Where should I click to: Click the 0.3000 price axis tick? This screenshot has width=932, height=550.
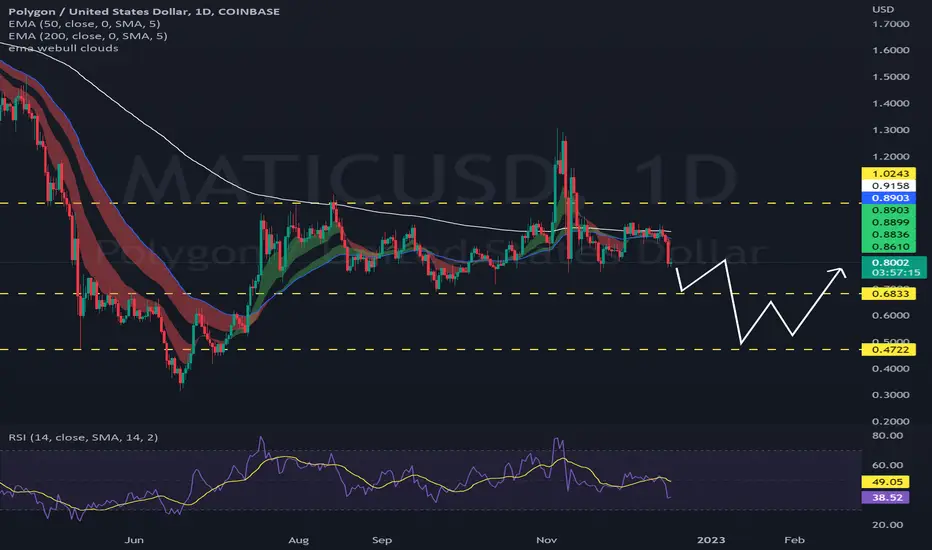click(890, 394)
